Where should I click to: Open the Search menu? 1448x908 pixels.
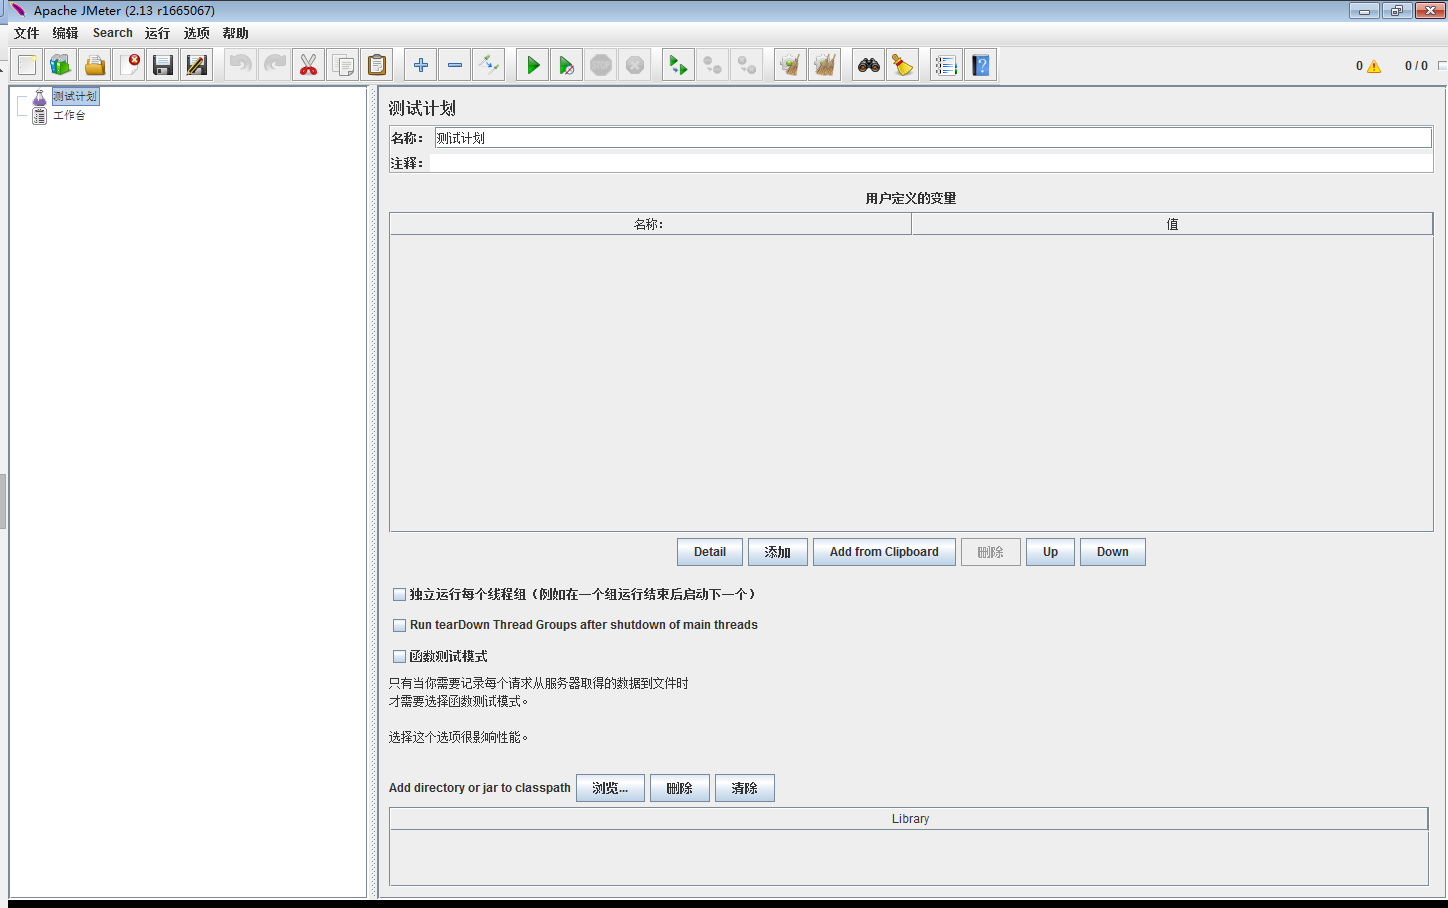(113, 33)
